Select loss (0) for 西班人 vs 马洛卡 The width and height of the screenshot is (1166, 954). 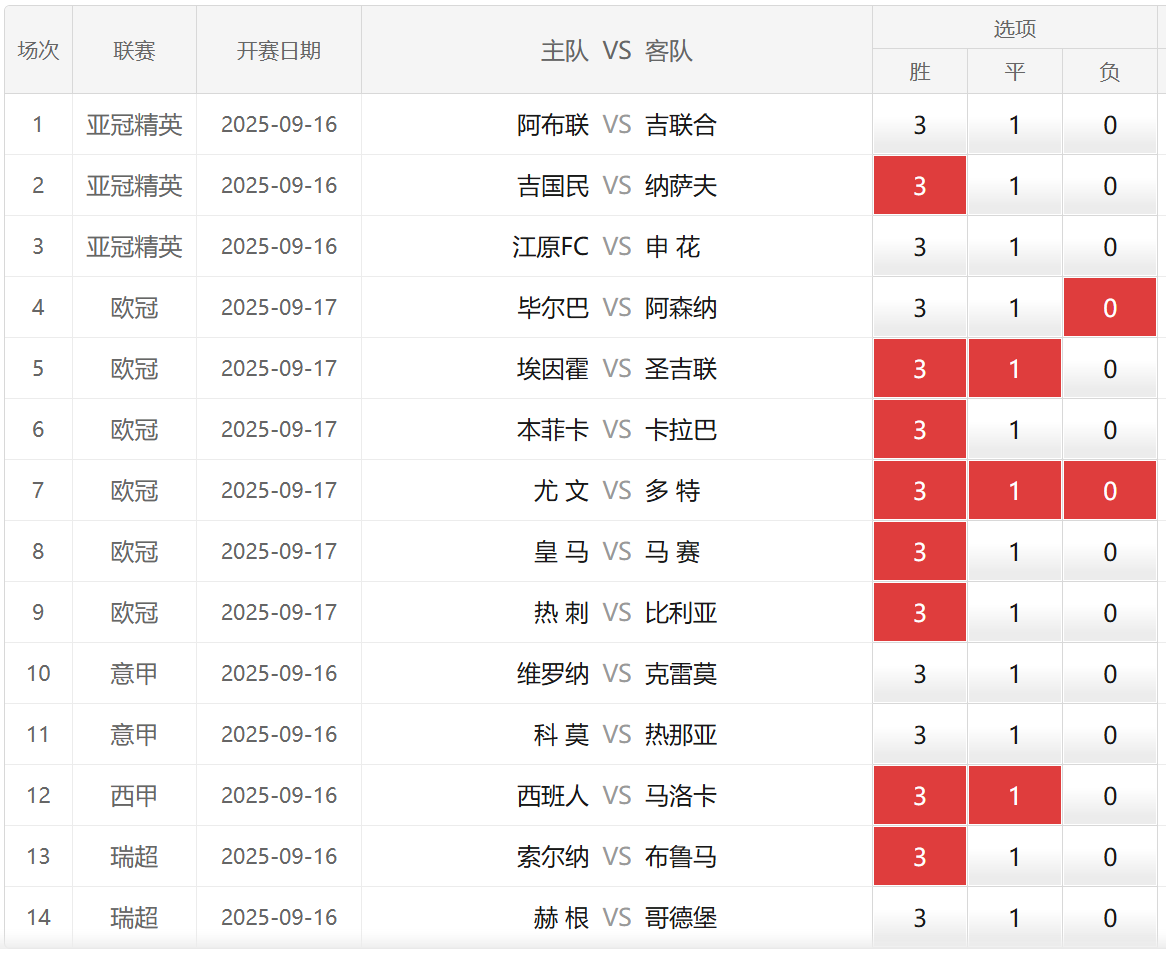[1110, 796]
